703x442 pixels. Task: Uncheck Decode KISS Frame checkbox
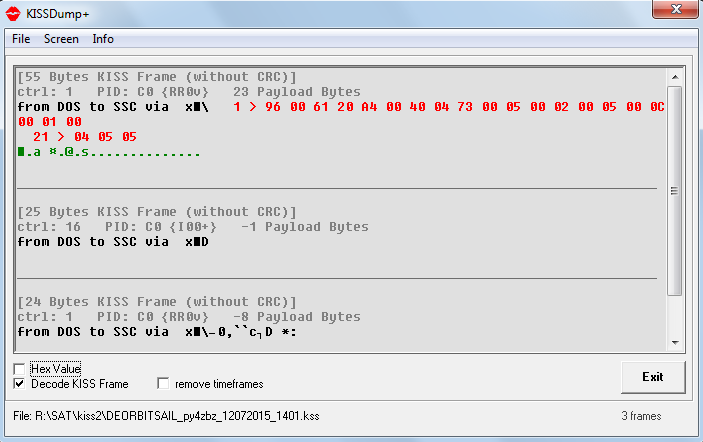click(x=19, y=384)
